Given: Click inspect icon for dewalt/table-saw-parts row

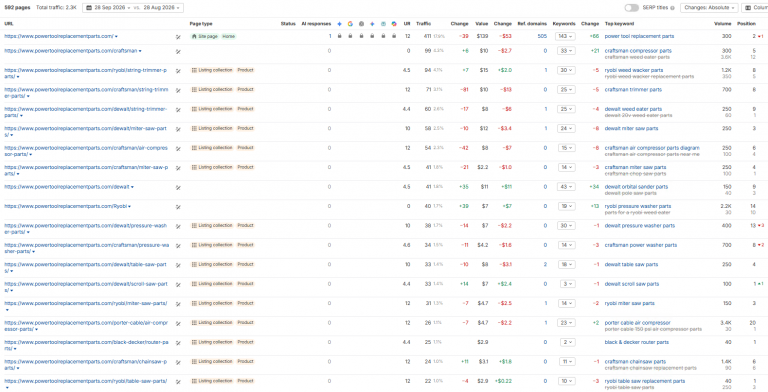Looking at the screenshot, I should pos(178,265).
